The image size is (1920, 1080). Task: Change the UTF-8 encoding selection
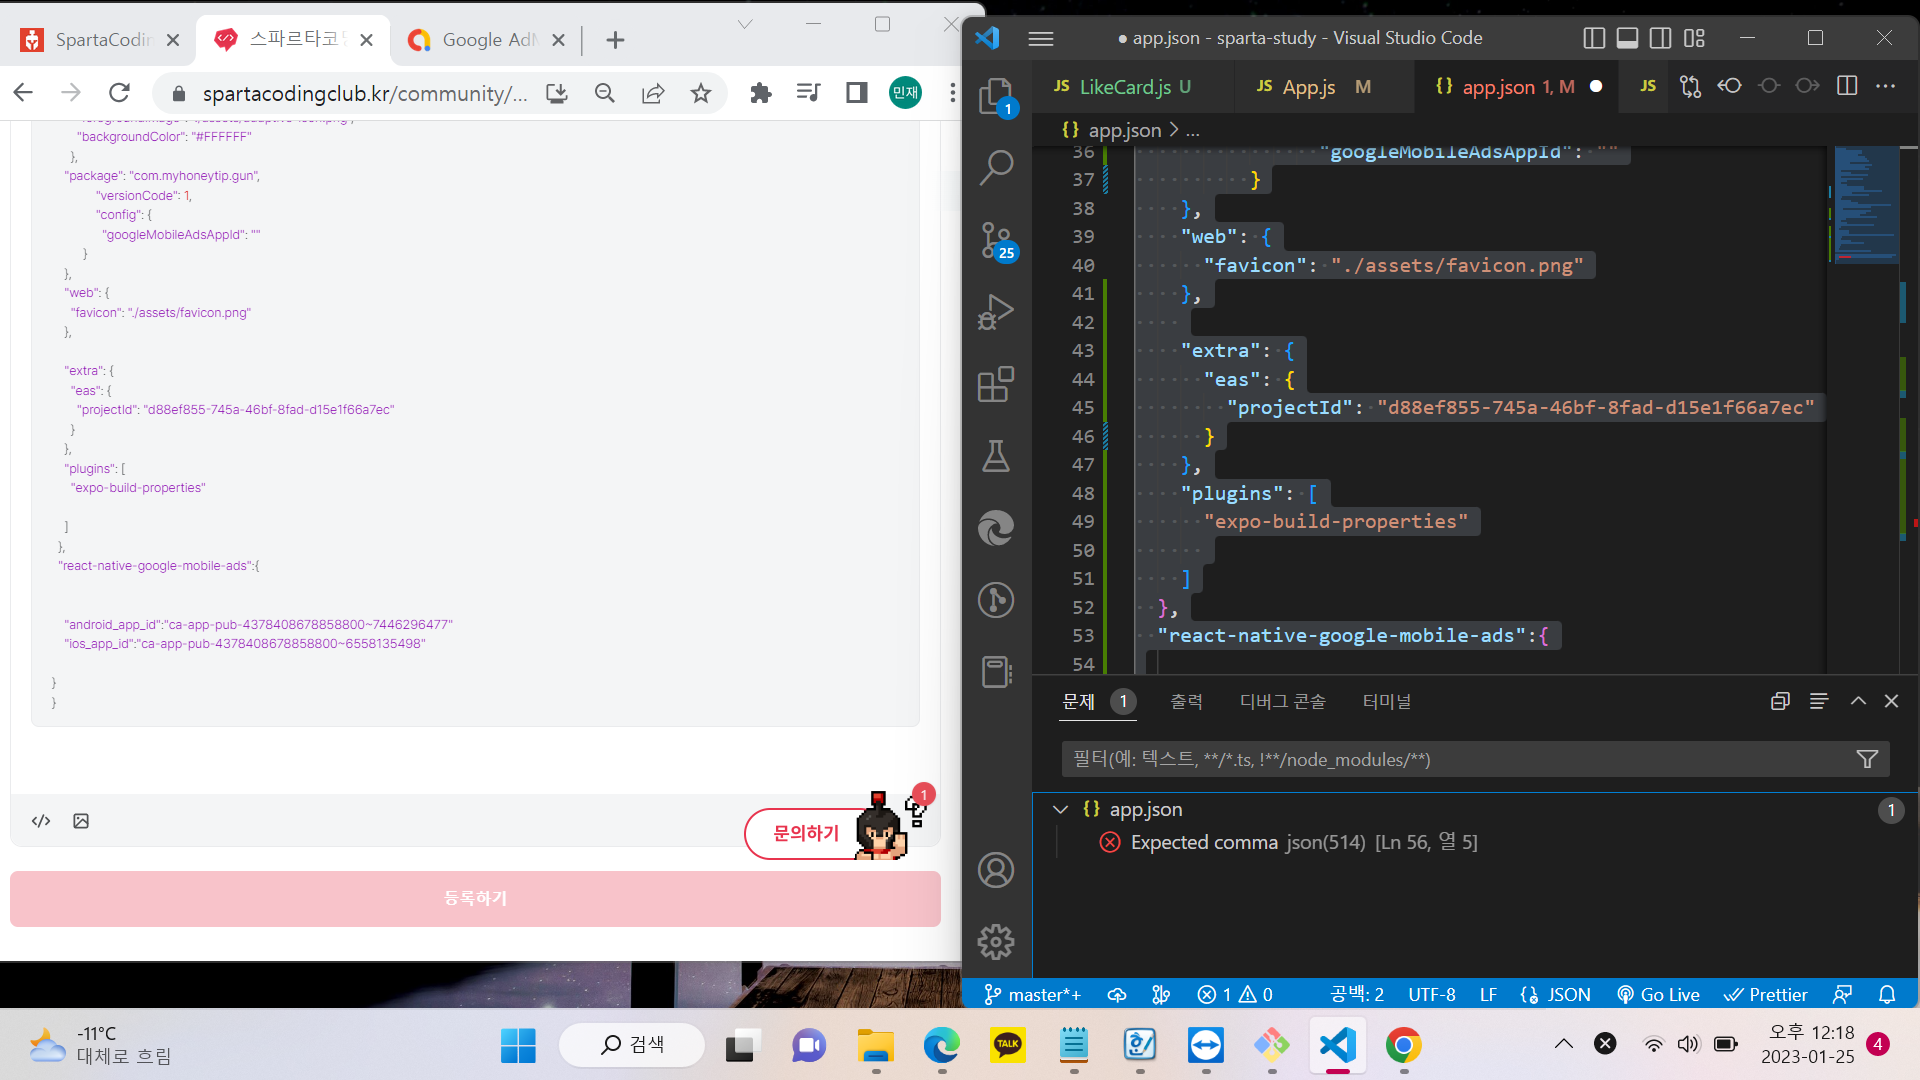tap(1432, 994)
